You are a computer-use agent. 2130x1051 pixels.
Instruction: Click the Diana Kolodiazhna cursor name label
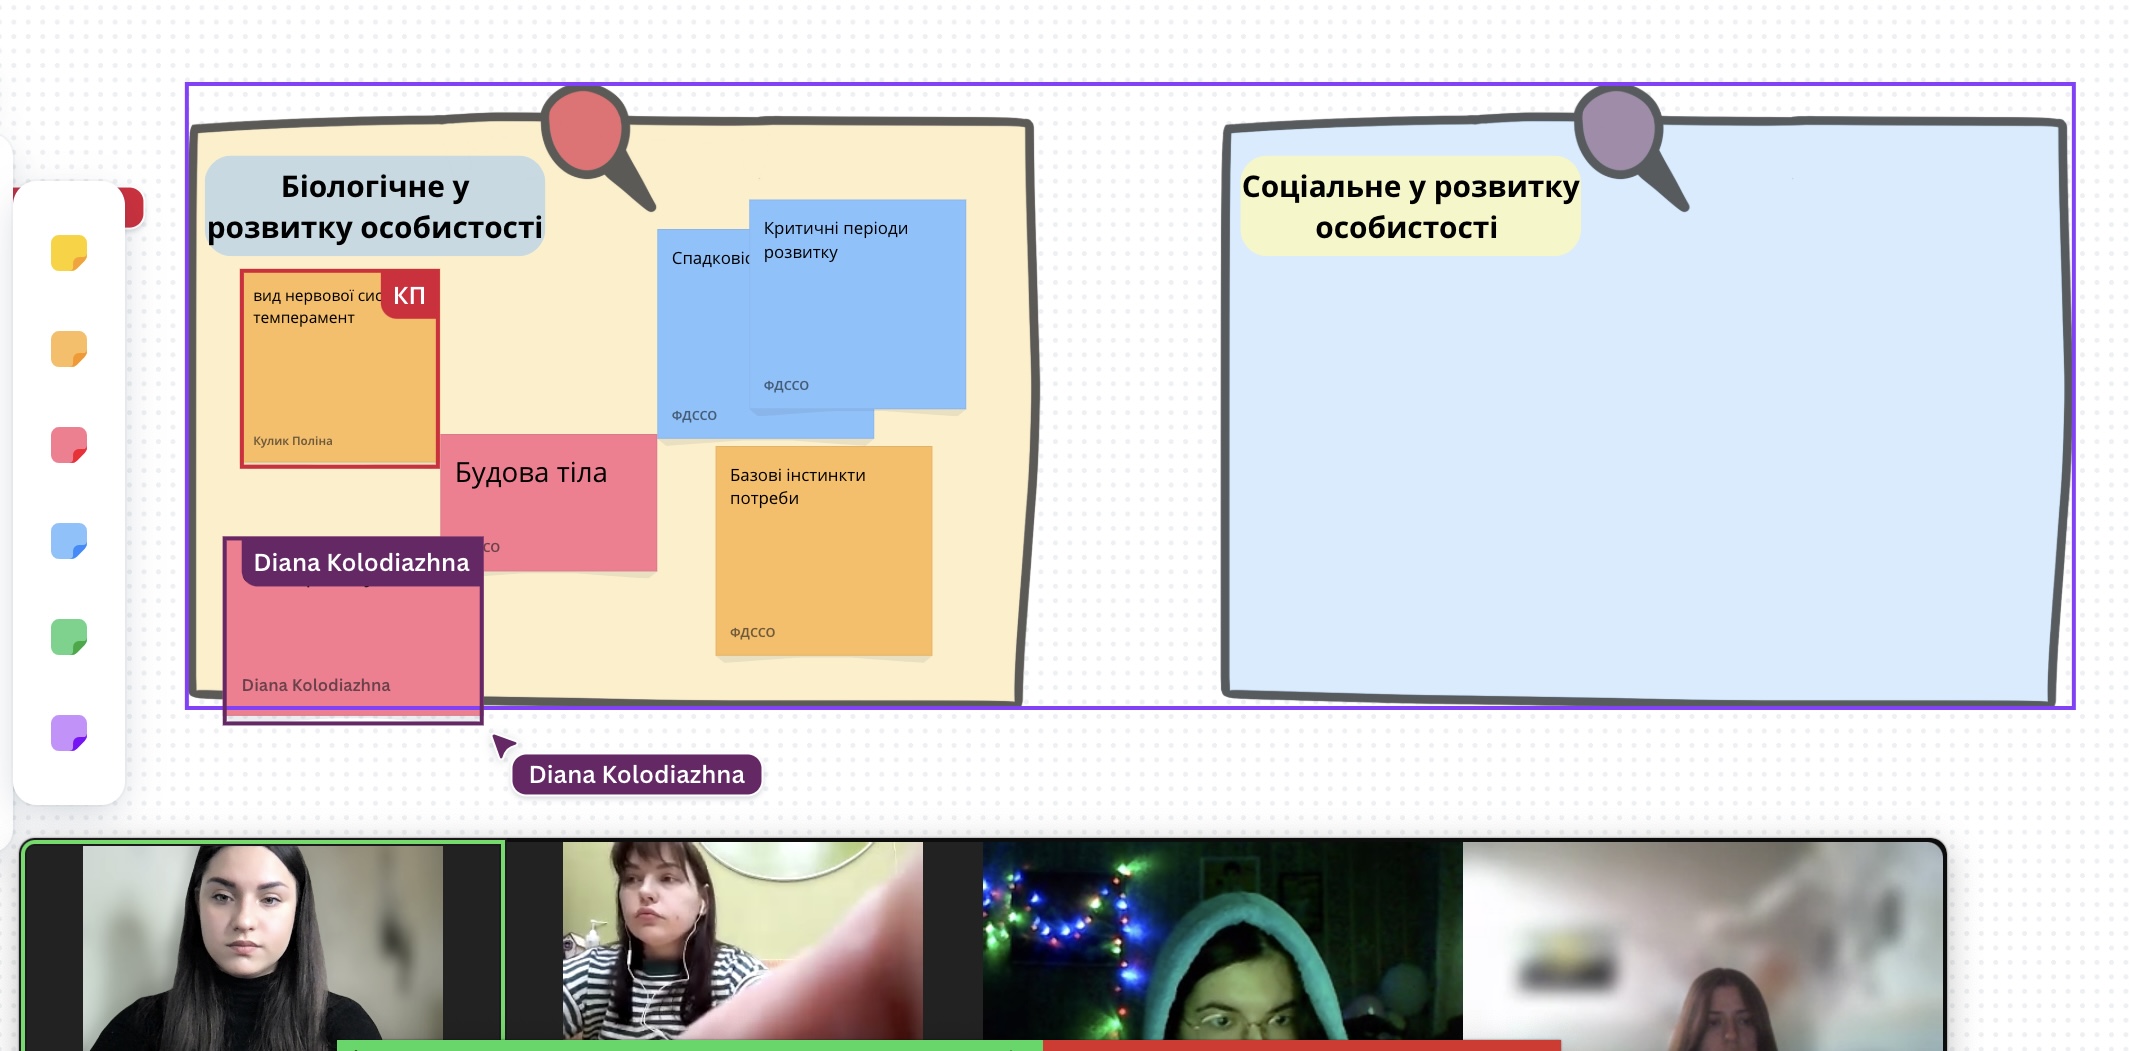coord(636,775)
